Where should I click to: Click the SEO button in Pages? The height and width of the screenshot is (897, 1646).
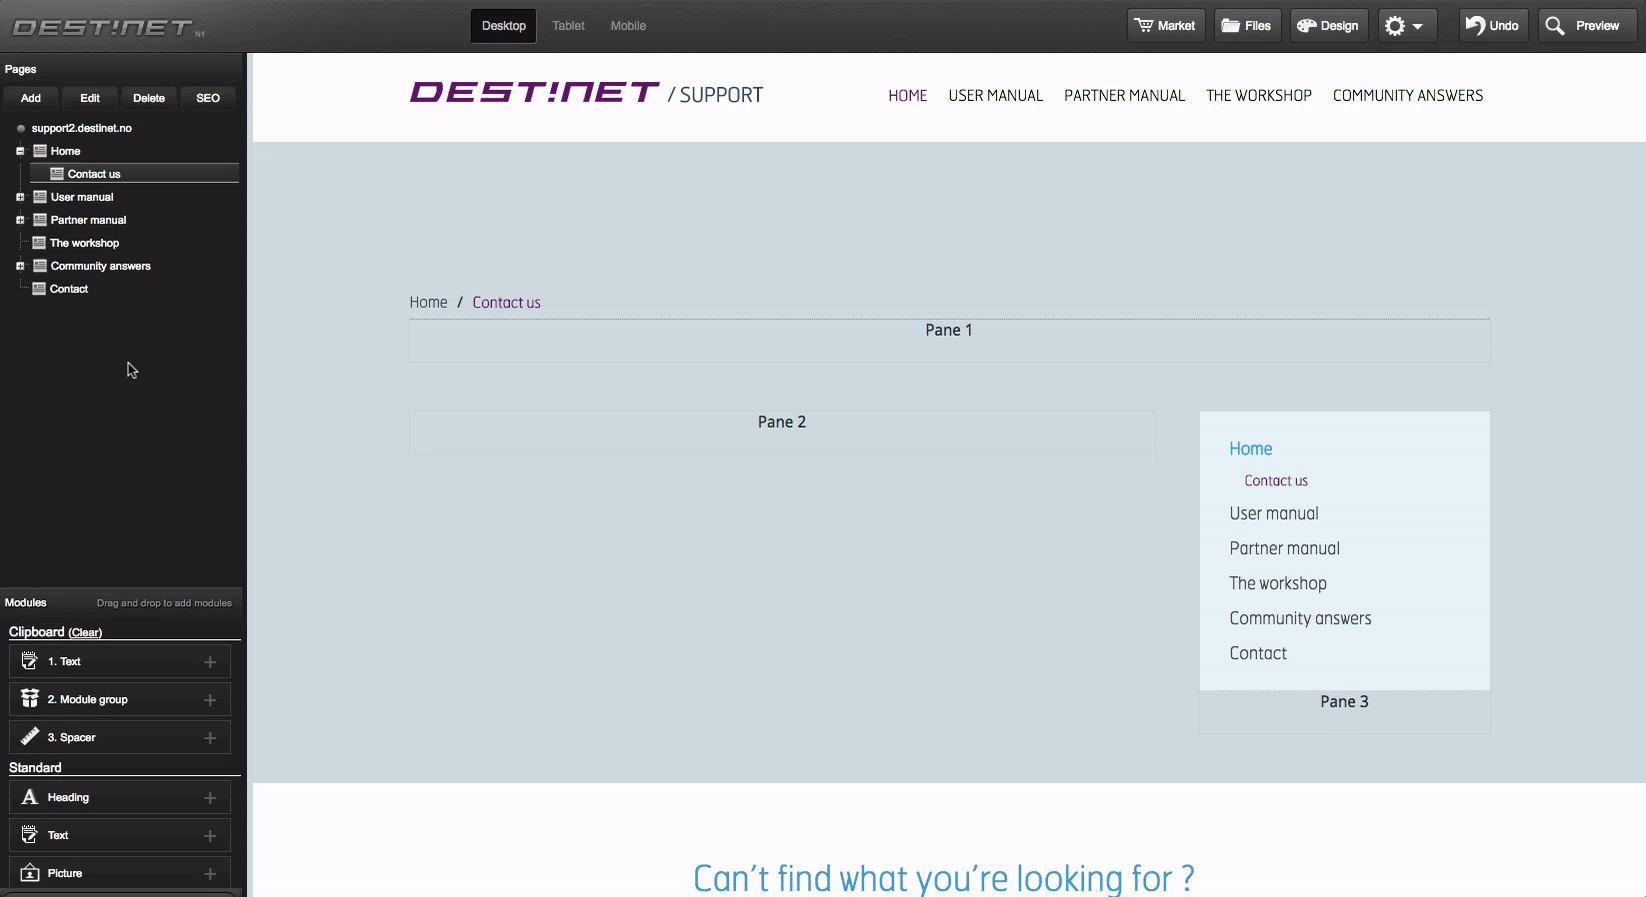pos(208,98)
